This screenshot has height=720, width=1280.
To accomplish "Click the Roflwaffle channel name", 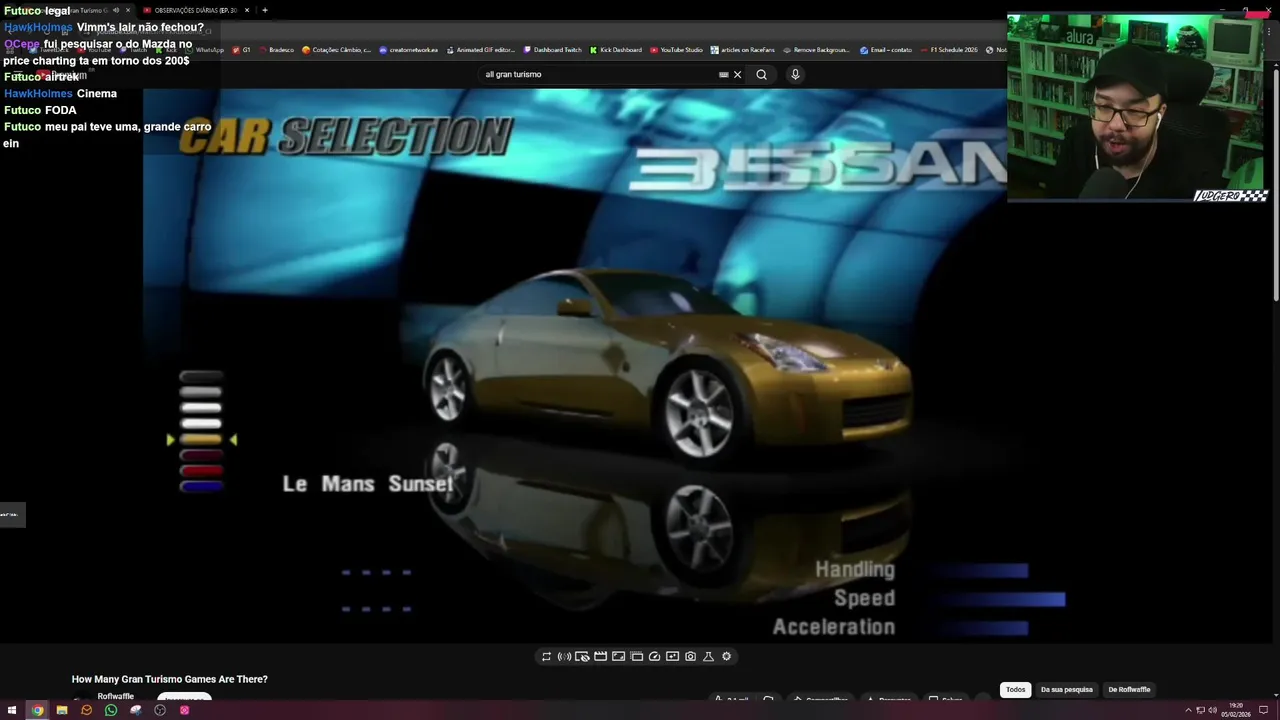I will (x=116, y=696).
